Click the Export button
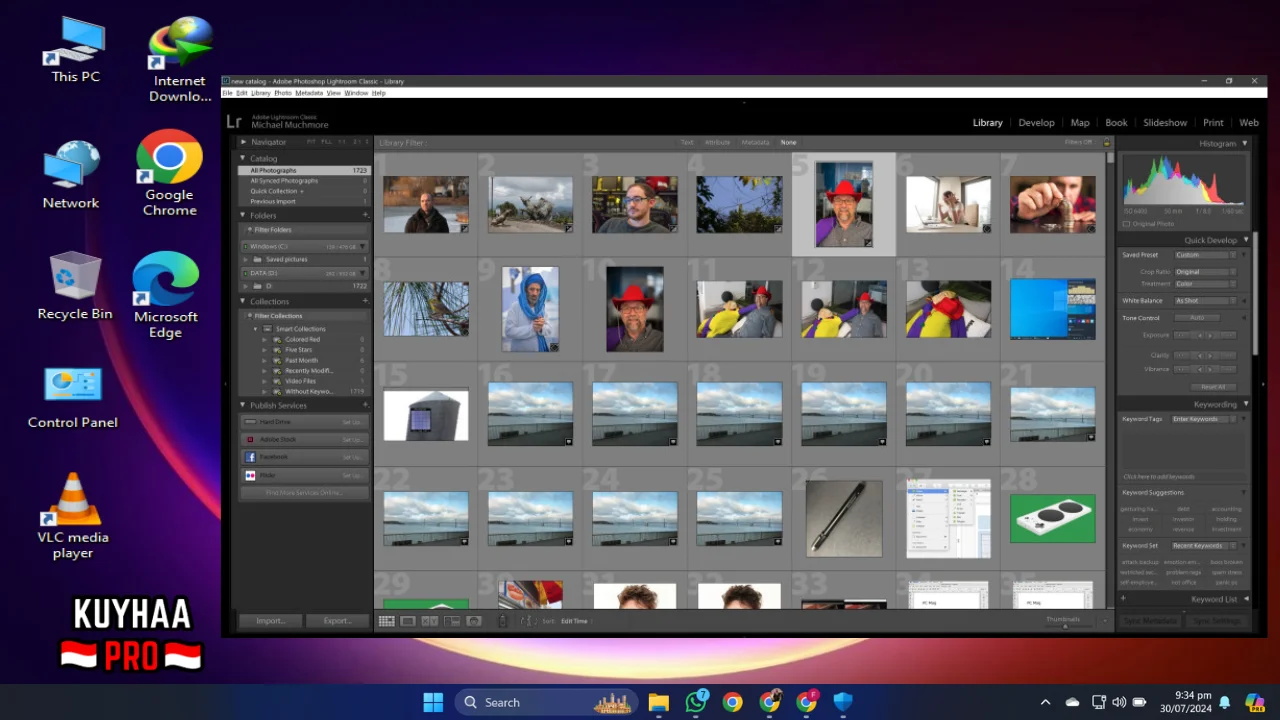 pyautogui.click(x=337, y=621)
